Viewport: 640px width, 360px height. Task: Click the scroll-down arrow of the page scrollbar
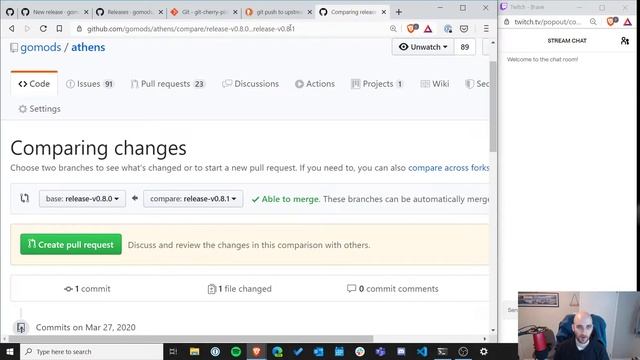(x=493, y=330)
